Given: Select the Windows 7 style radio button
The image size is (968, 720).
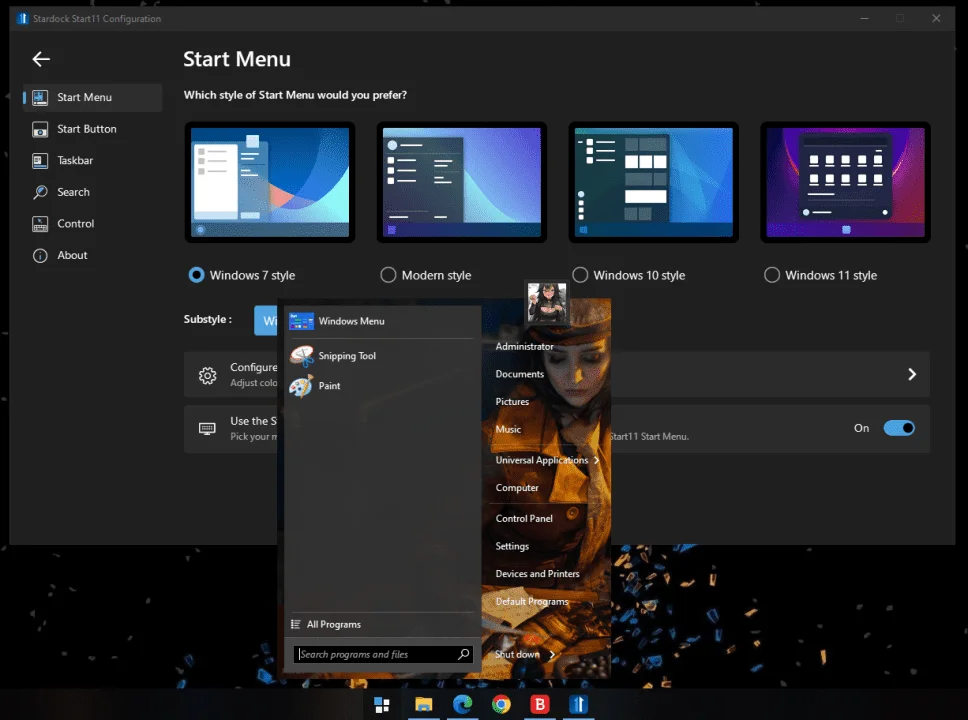Looking at the screenshot, I should click(x=196, y=275).
